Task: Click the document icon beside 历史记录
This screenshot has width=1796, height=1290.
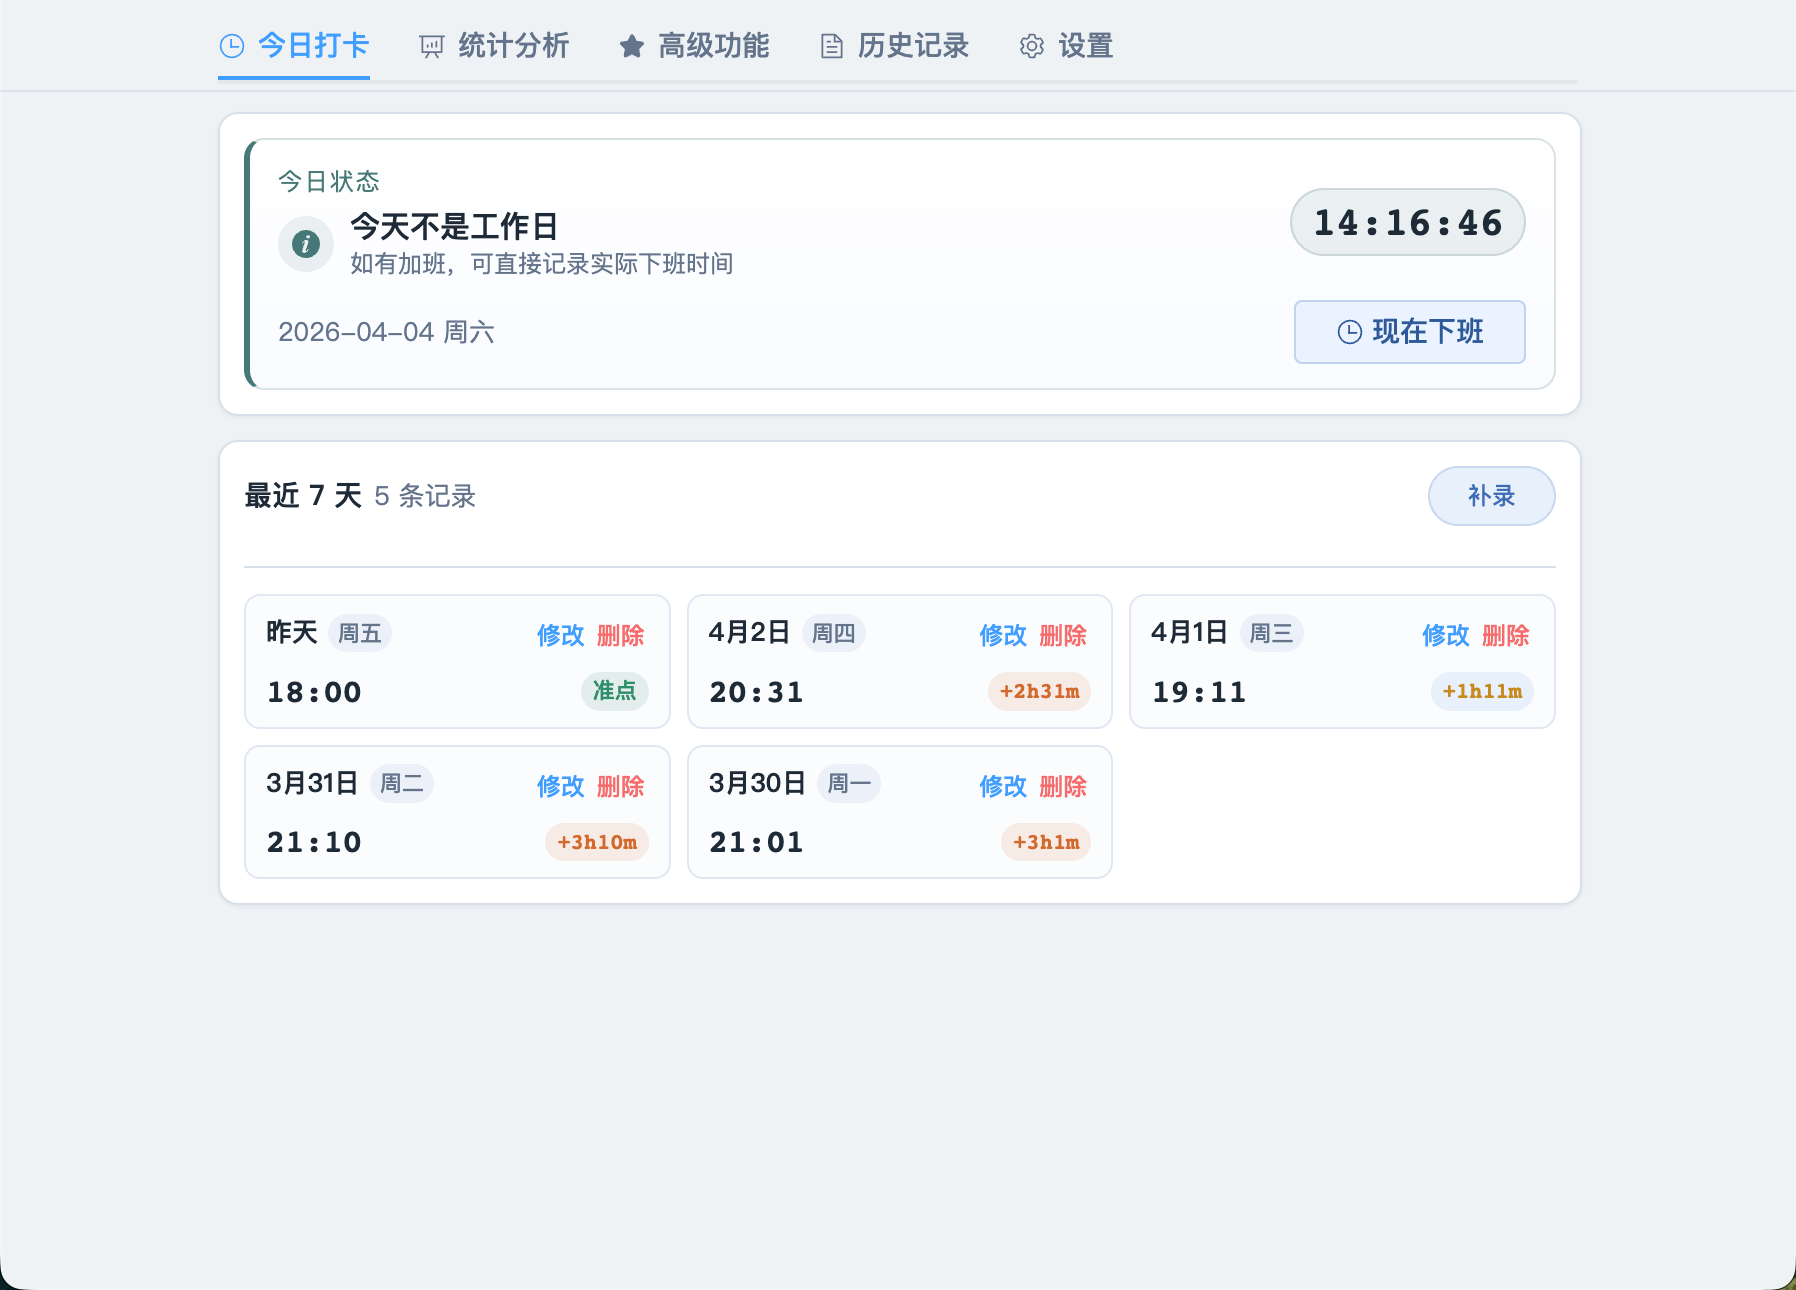Action: pos(831,47)
